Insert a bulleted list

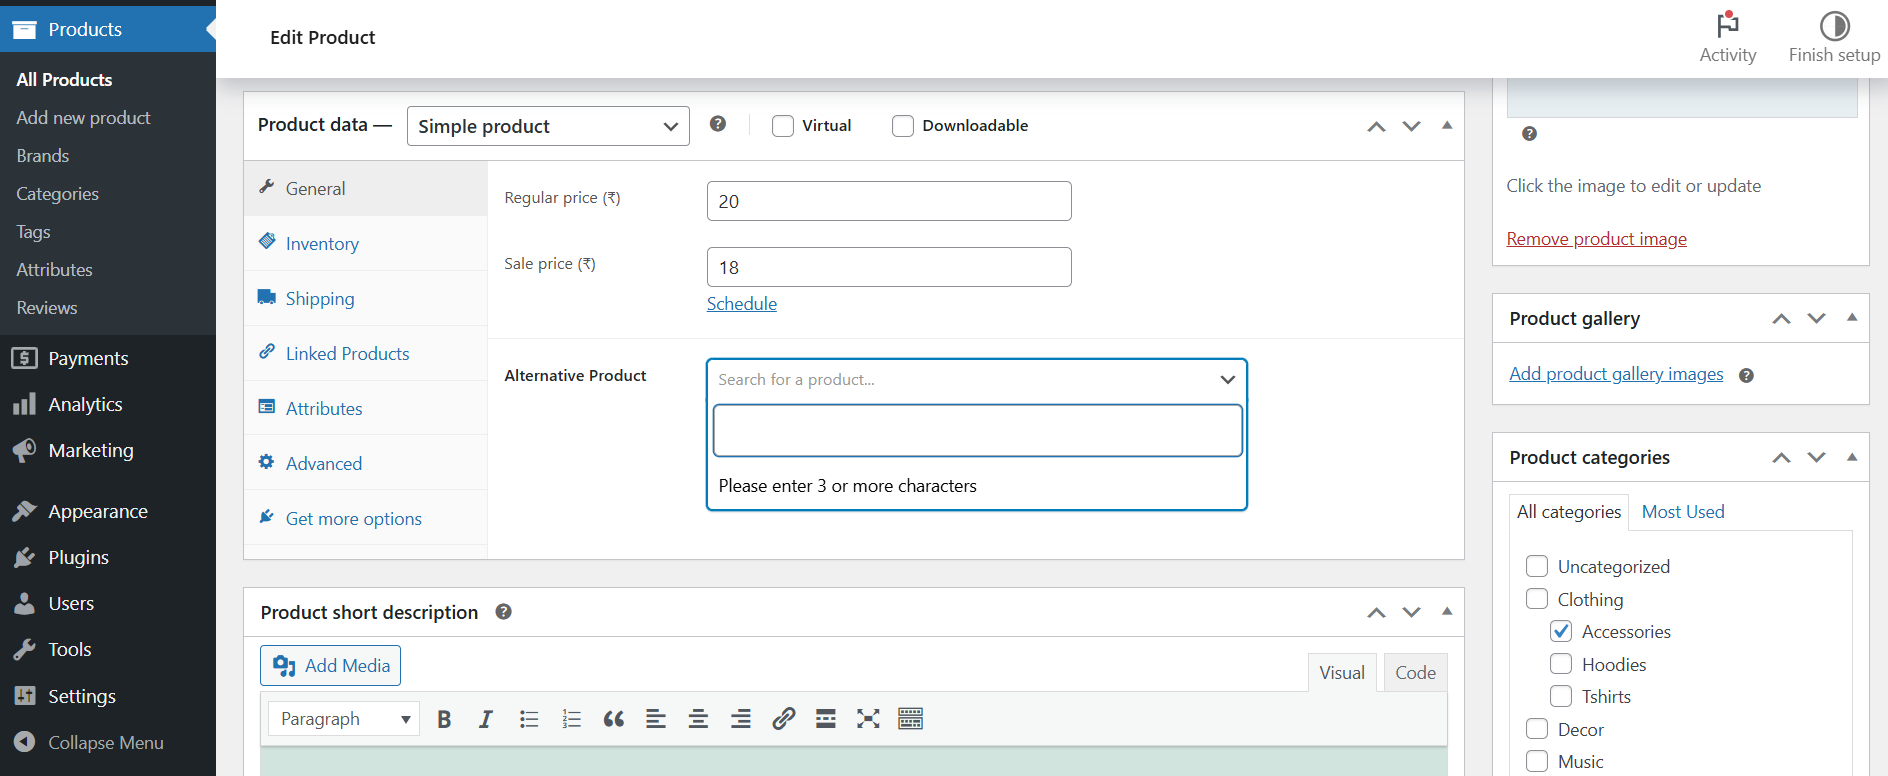click(x=529, y=719)
